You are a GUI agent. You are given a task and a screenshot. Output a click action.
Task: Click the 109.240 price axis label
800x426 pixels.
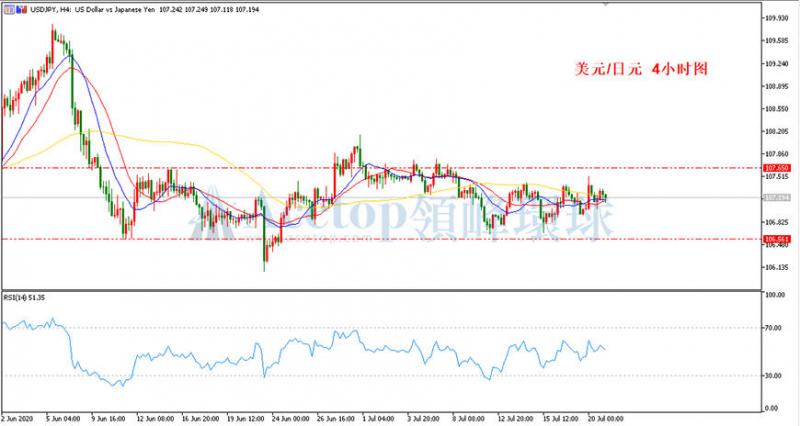click(776, 64)
